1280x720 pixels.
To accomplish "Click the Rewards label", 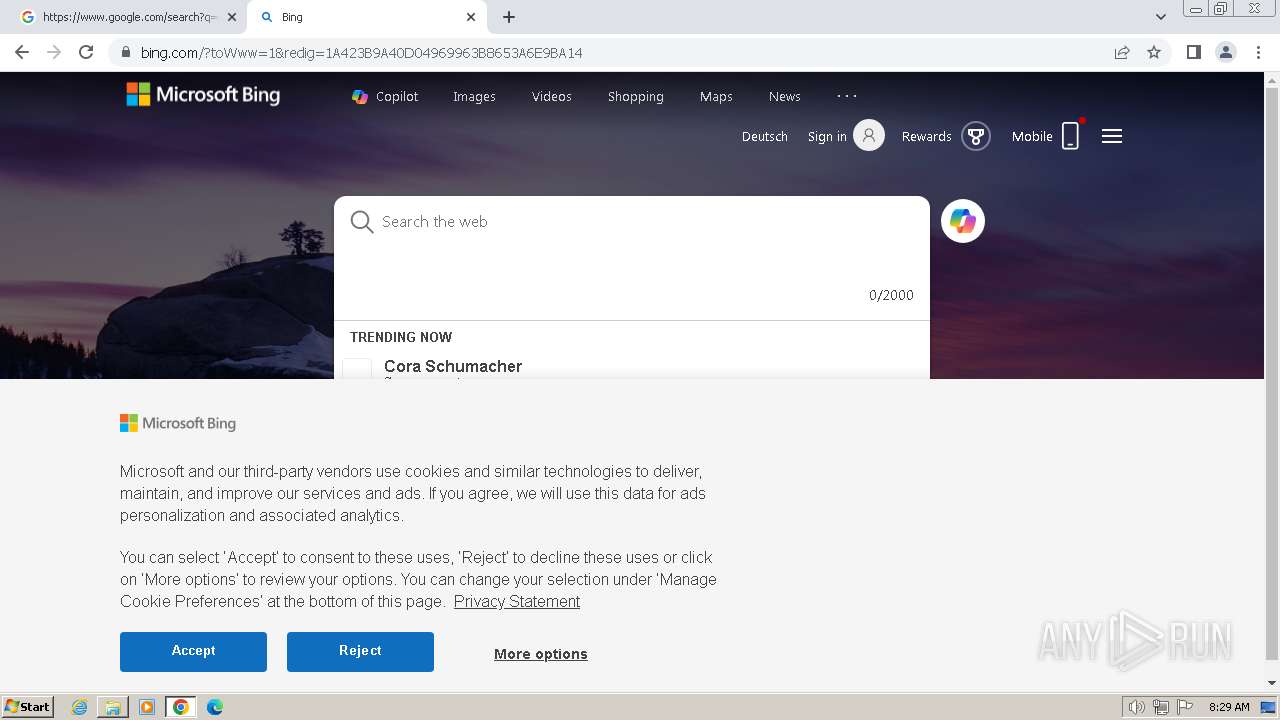I will click(927, 137).
